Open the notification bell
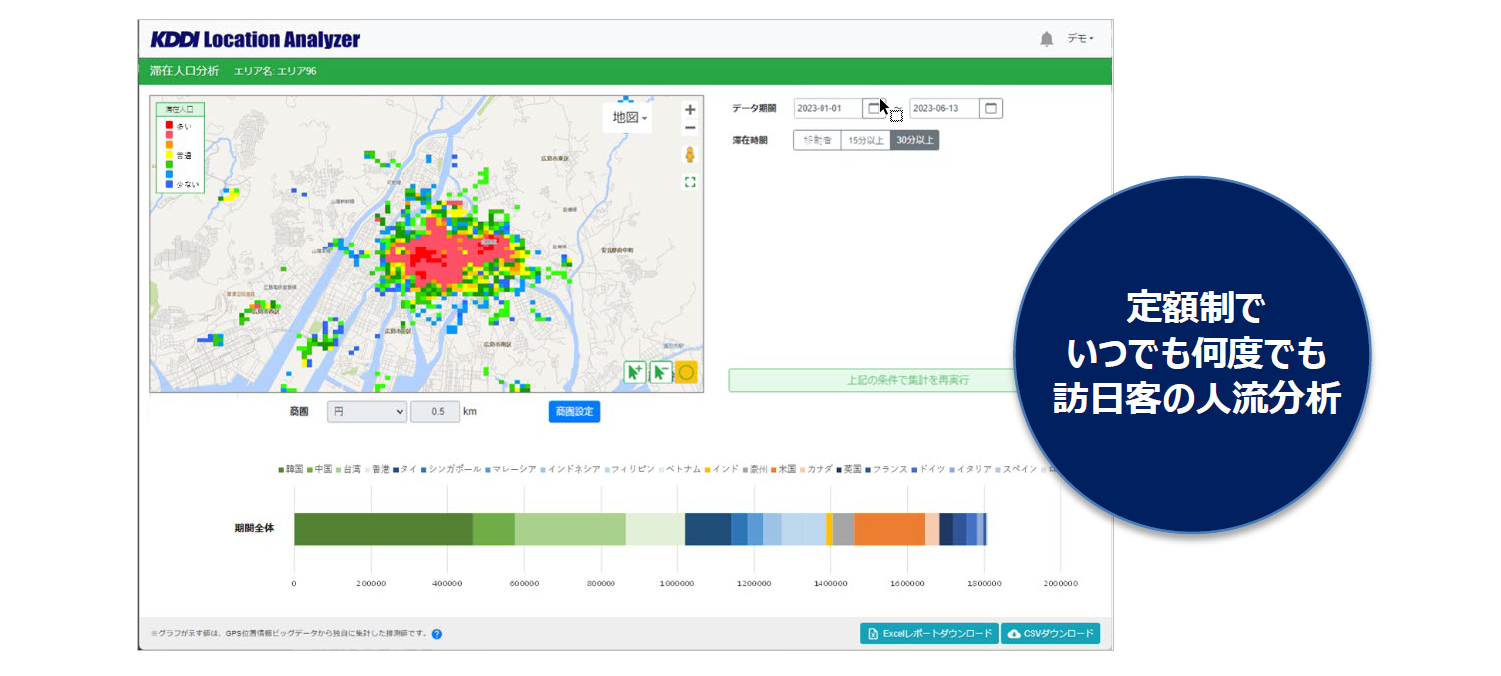The height and width of the screenshot is (676, 1501). (x=1046, y=39)
